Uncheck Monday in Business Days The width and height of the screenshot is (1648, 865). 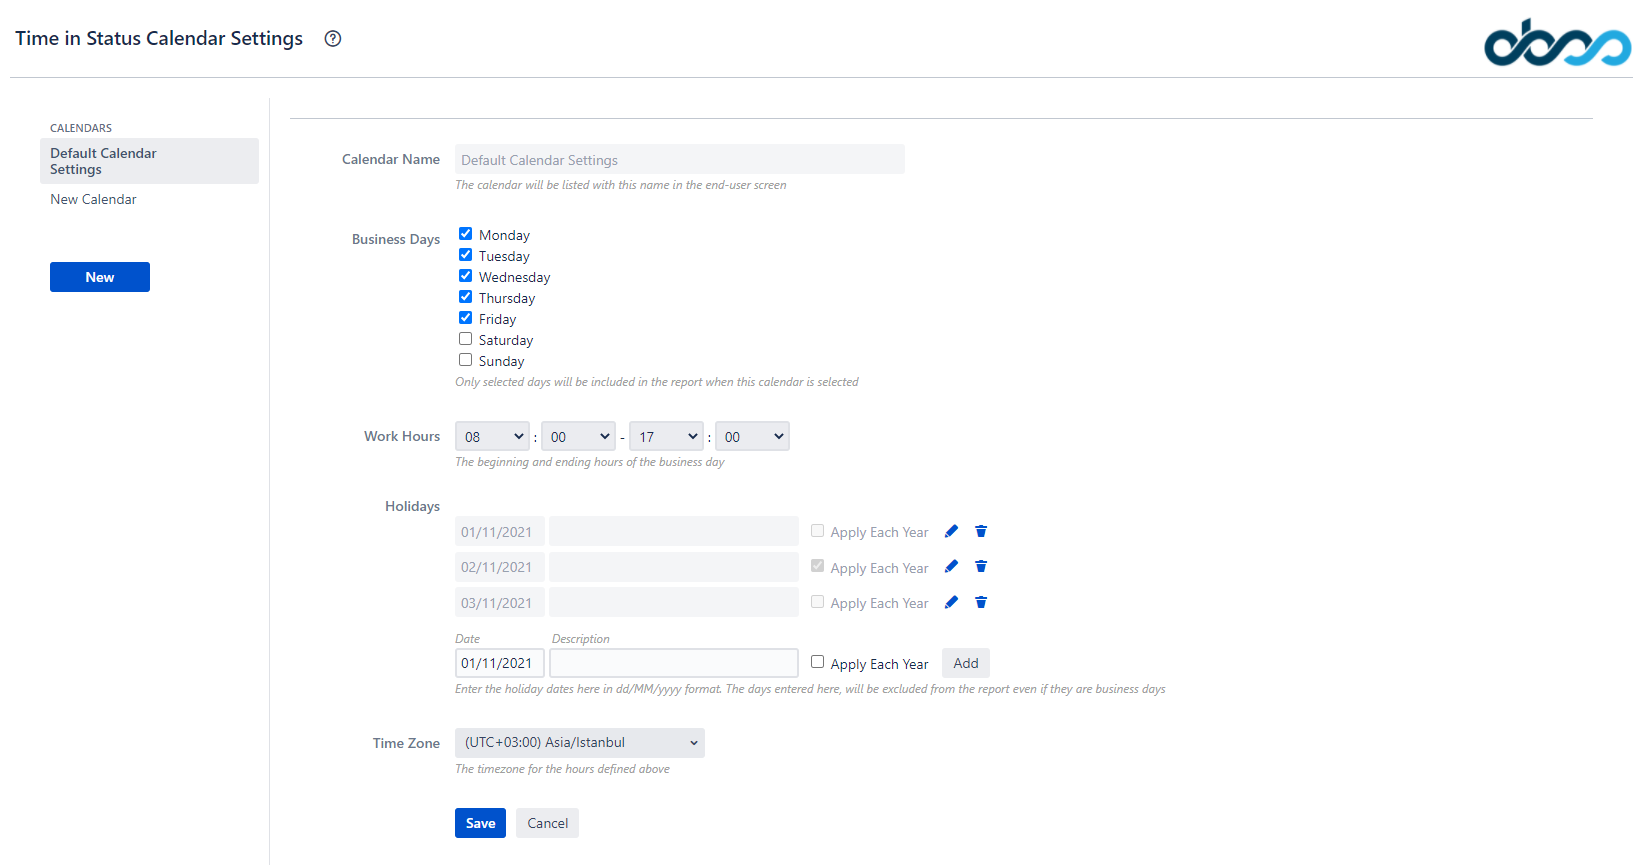click(x=466, y=234)
